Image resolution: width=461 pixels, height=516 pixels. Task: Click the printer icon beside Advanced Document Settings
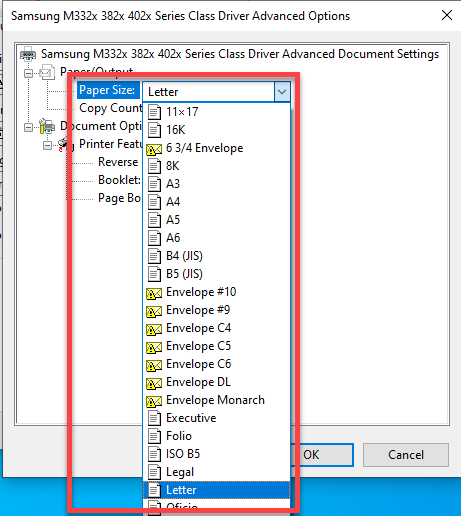(28, 54)
